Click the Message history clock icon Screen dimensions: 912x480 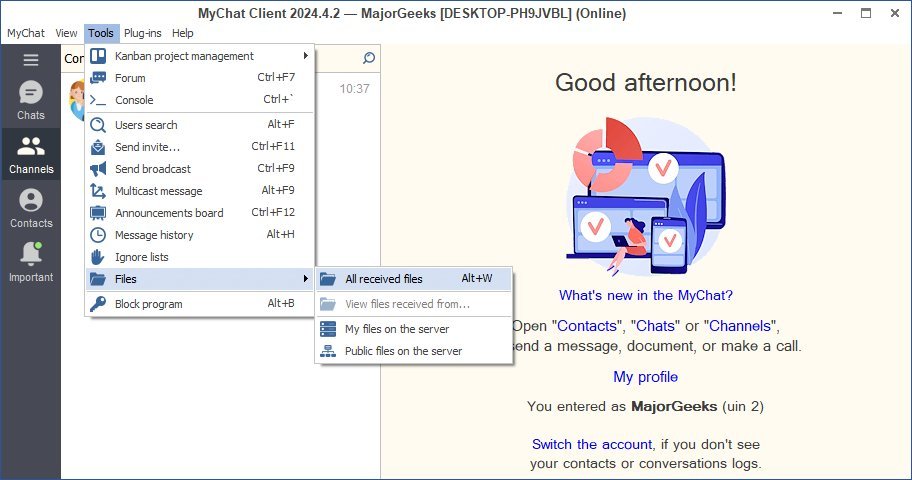click(98, 235)
